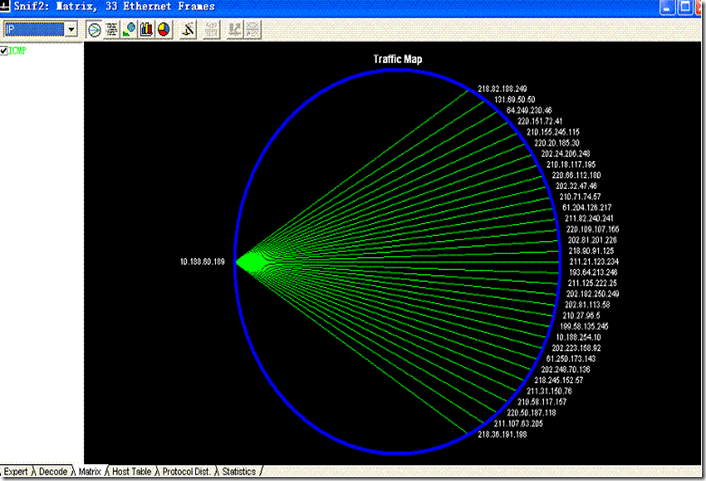Click the second-to-last grayed-out toolbar icon

click(x=236, y=29)
